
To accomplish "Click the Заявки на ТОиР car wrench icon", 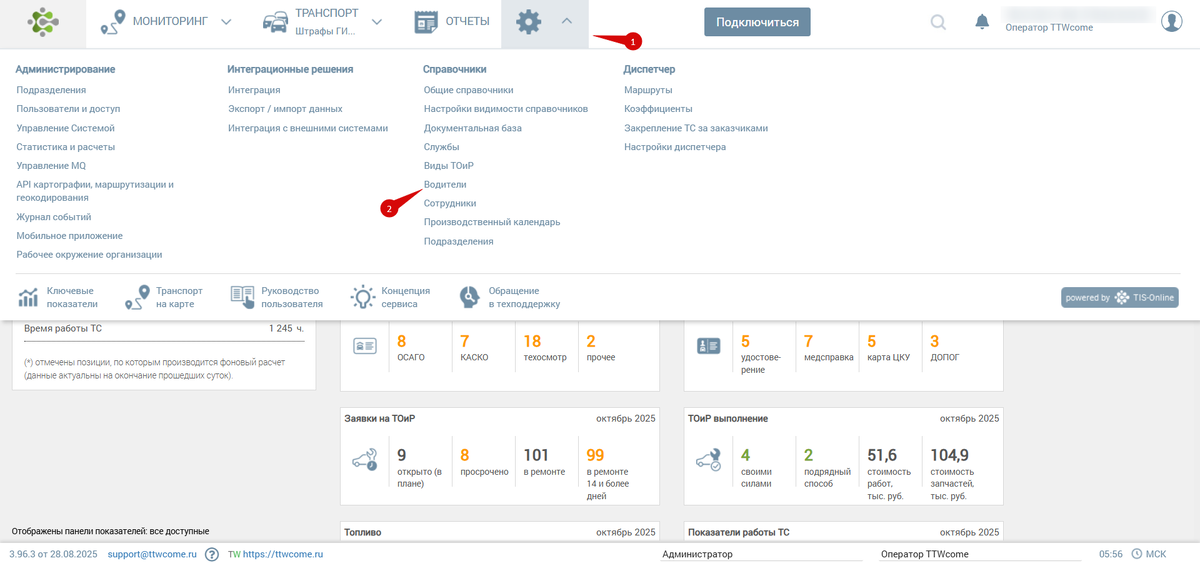I will pos(364,460).
